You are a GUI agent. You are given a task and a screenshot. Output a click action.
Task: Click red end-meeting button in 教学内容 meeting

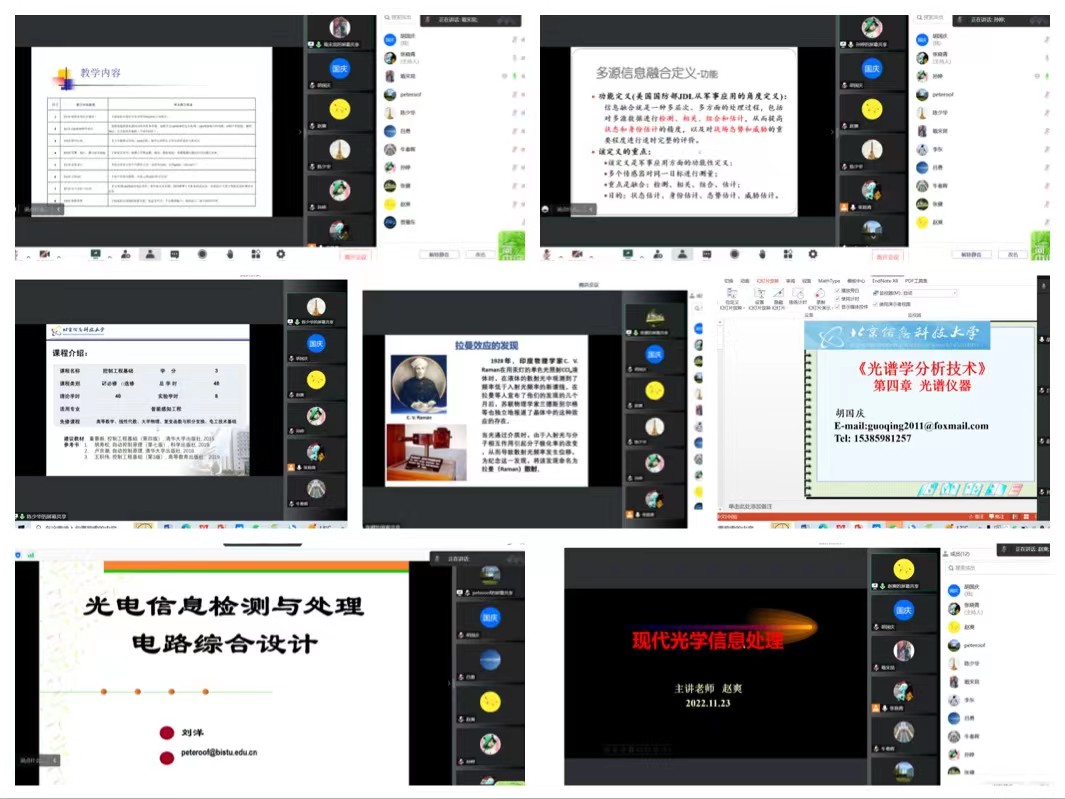(x=355, y=256)
